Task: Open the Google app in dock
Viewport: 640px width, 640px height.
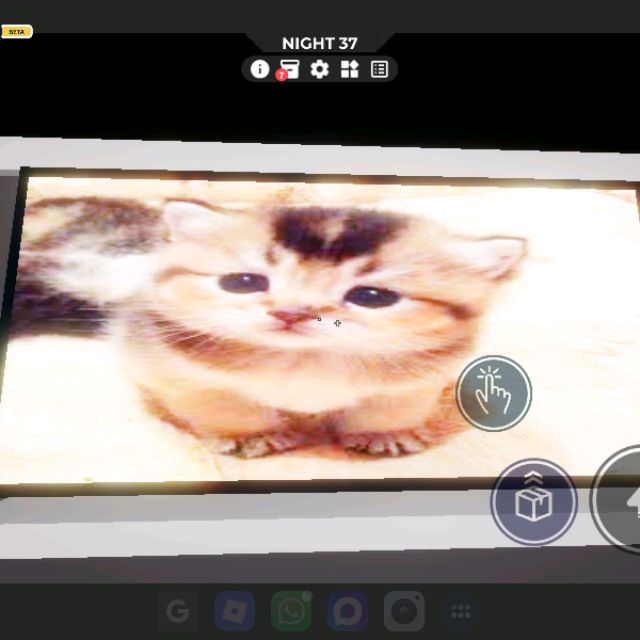Action: (x=178, y=611)
